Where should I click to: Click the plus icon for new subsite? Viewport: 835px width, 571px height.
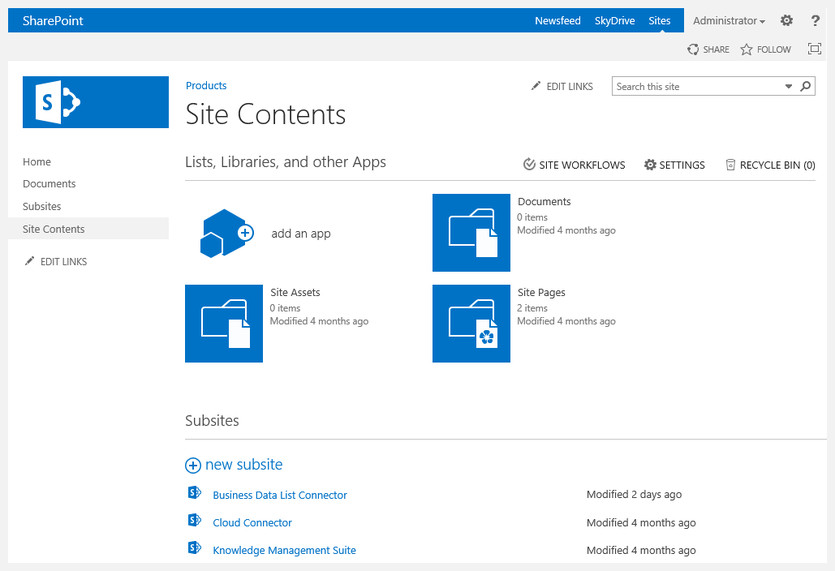tap(193, 465)
